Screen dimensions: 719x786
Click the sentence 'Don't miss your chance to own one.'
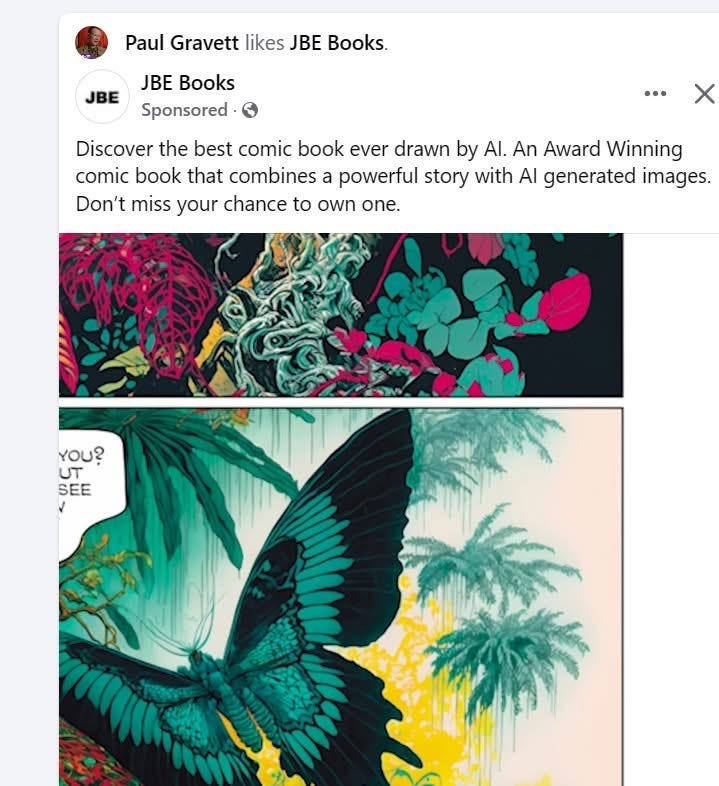coord(238,204)
